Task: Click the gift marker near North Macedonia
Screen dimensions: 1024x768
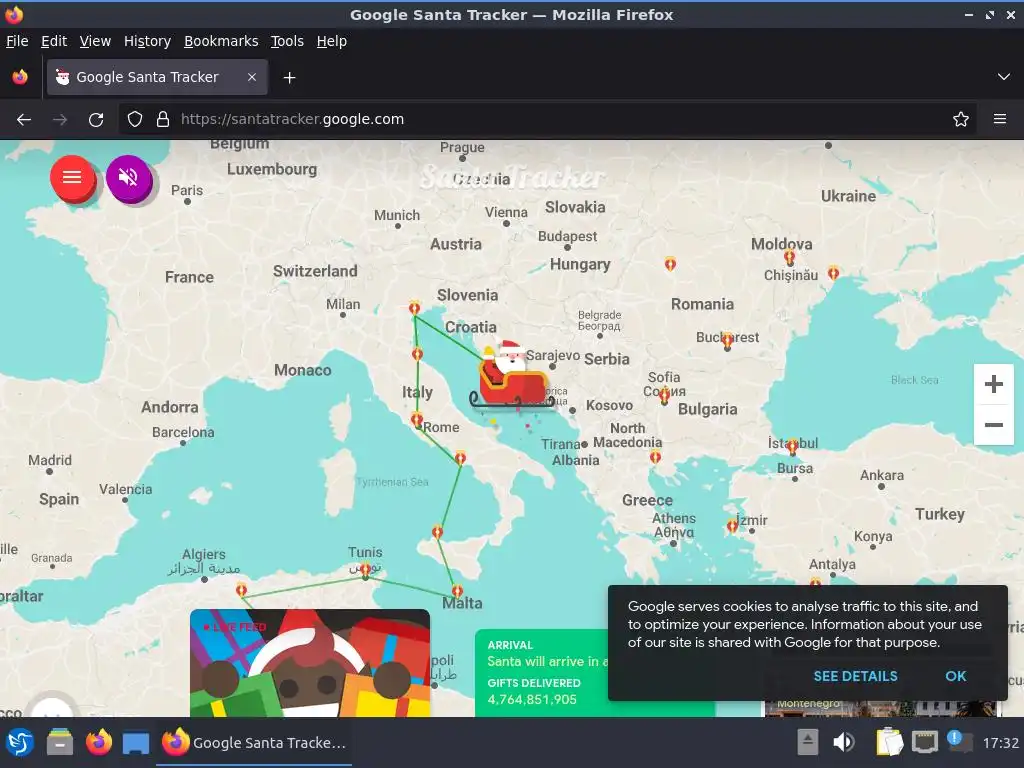Action: coord(655,457)
